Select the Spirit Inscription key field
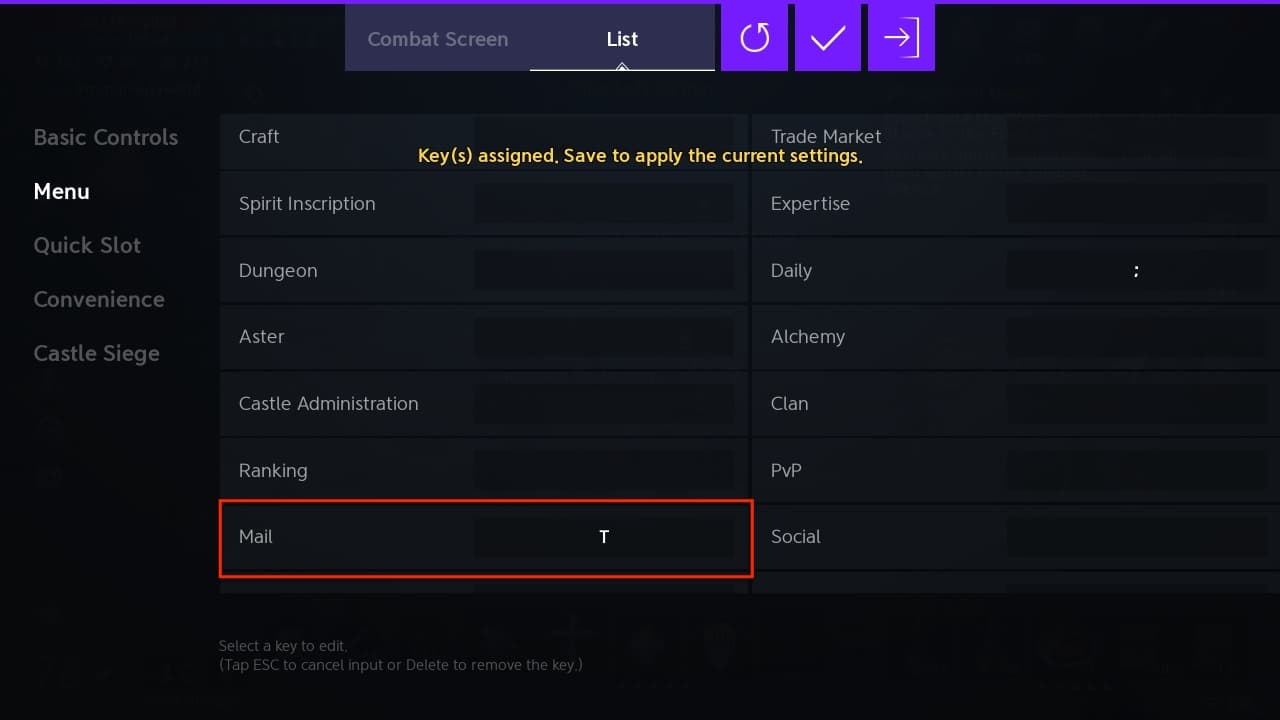This screenshot has width=1280, height=720. point(604,203)
